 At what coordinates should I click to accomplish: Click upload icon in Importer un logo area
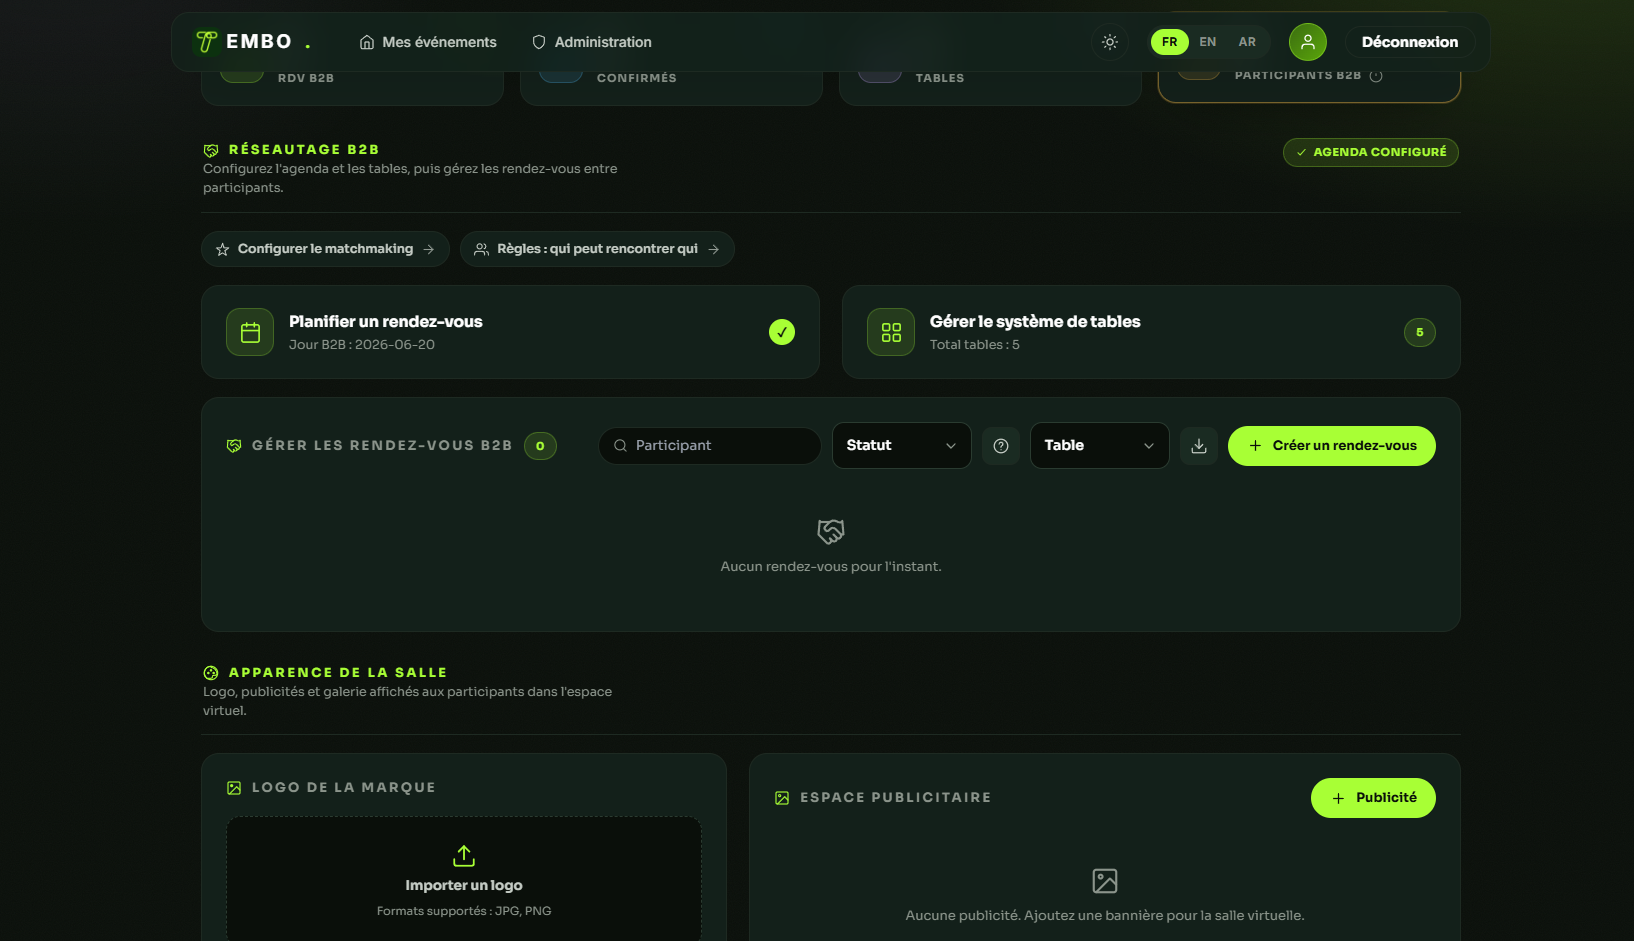[464, 856]
